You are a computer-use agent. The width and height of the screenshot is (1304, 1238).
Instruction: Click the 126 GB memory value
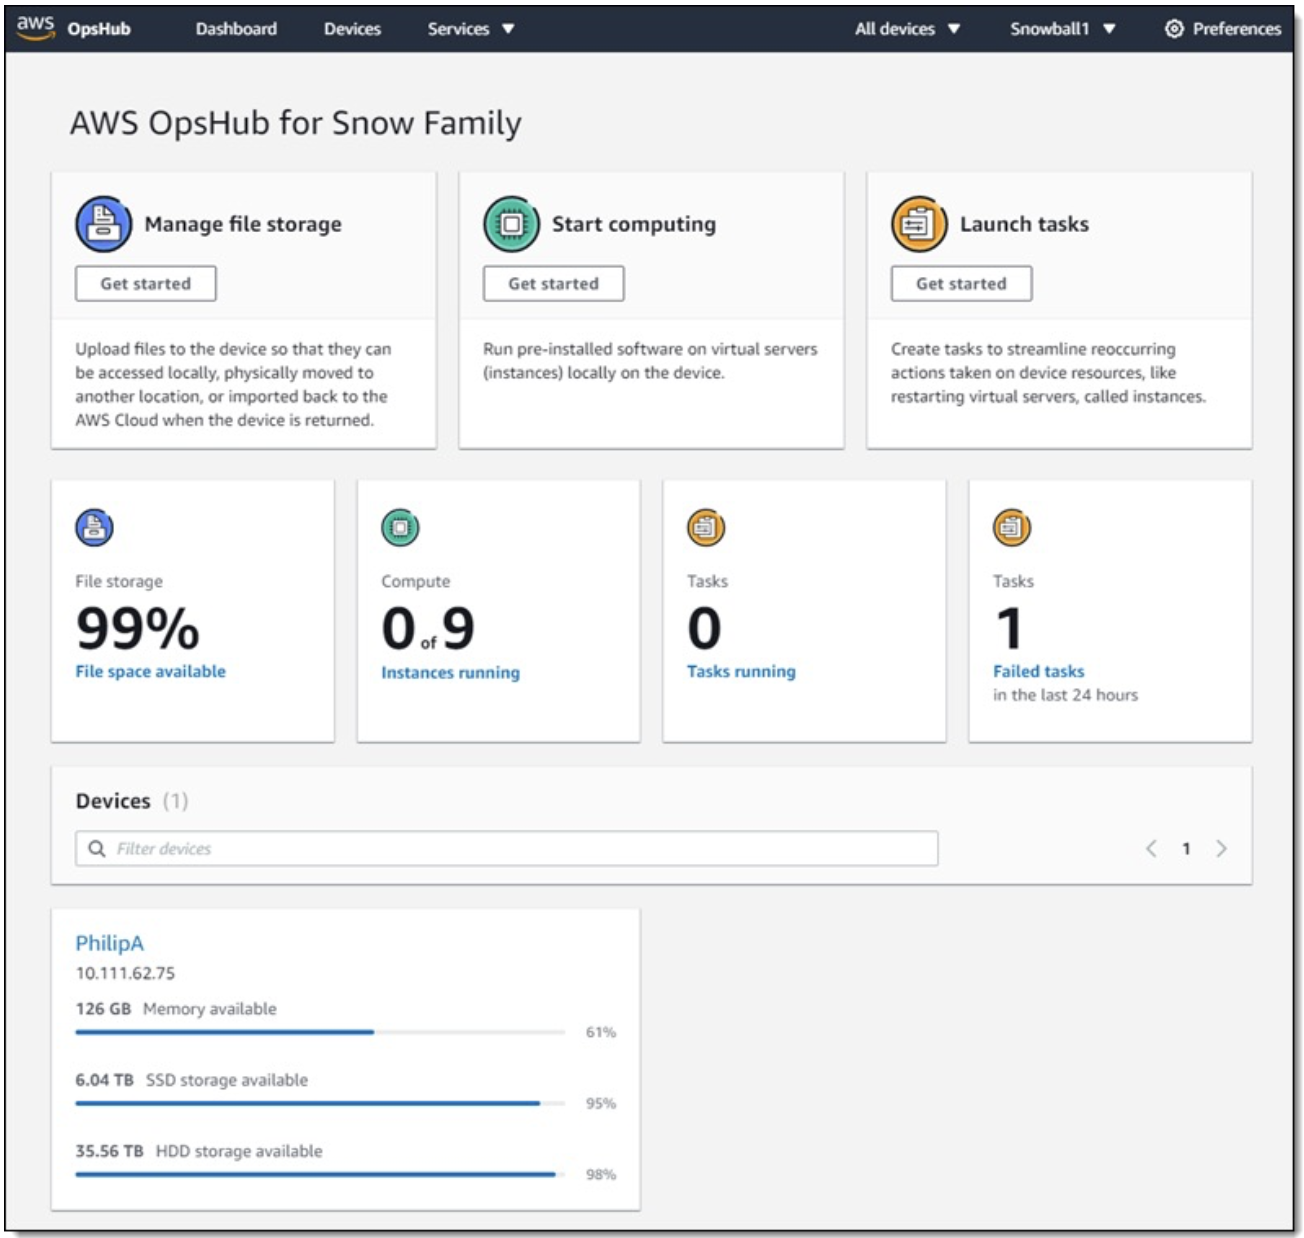(103, 1008)
